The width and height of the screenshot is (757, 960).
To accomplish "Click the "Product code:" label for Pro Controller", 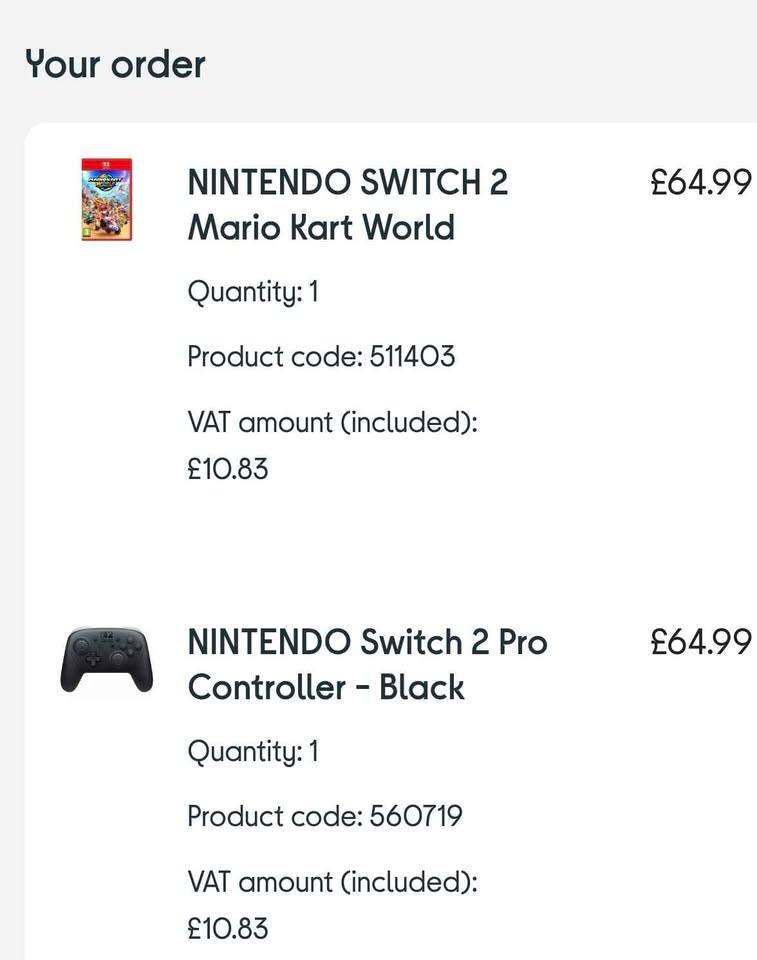I will coord(274,816).
